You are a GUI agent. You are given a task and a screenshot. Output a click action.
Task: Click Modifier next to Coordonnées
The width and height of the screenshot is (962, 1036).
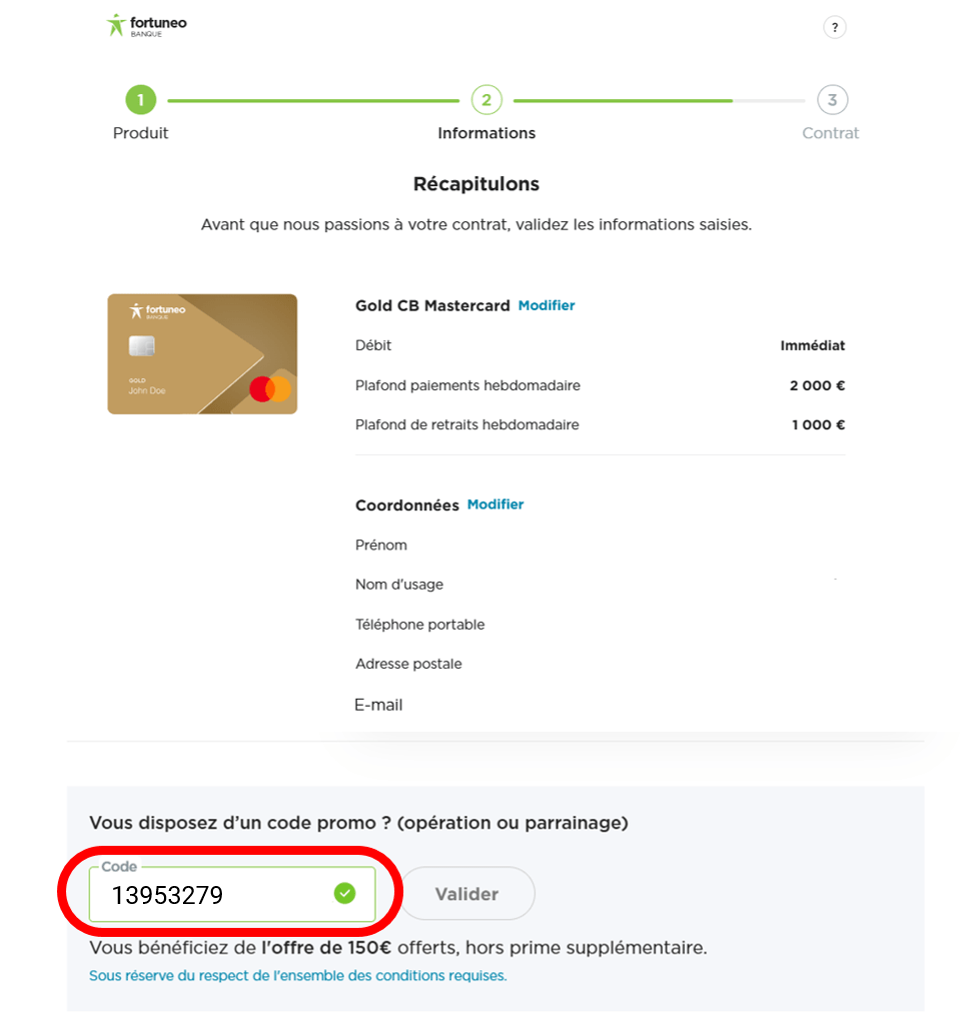click(495, 504)
